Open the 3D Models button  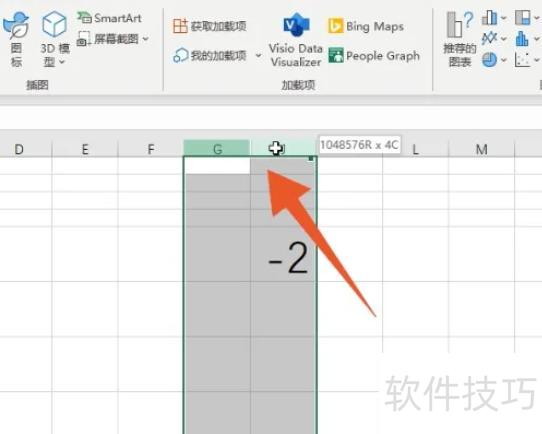point(55,39)
